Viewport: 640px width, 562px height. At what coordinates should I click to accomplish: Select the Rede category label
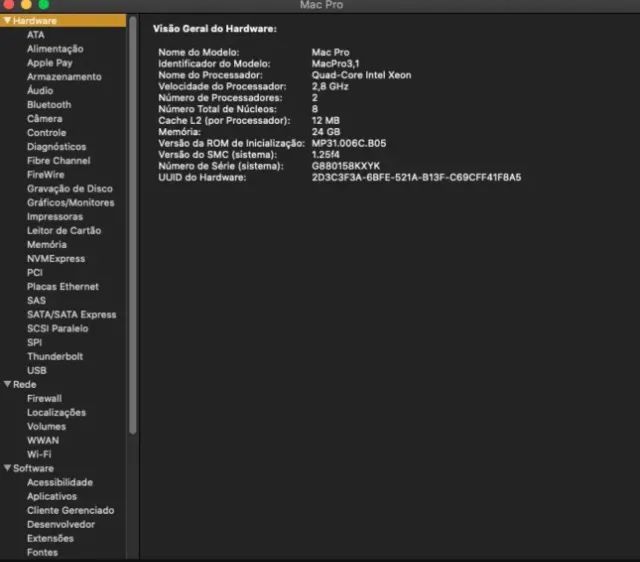(x=24, y=384)
